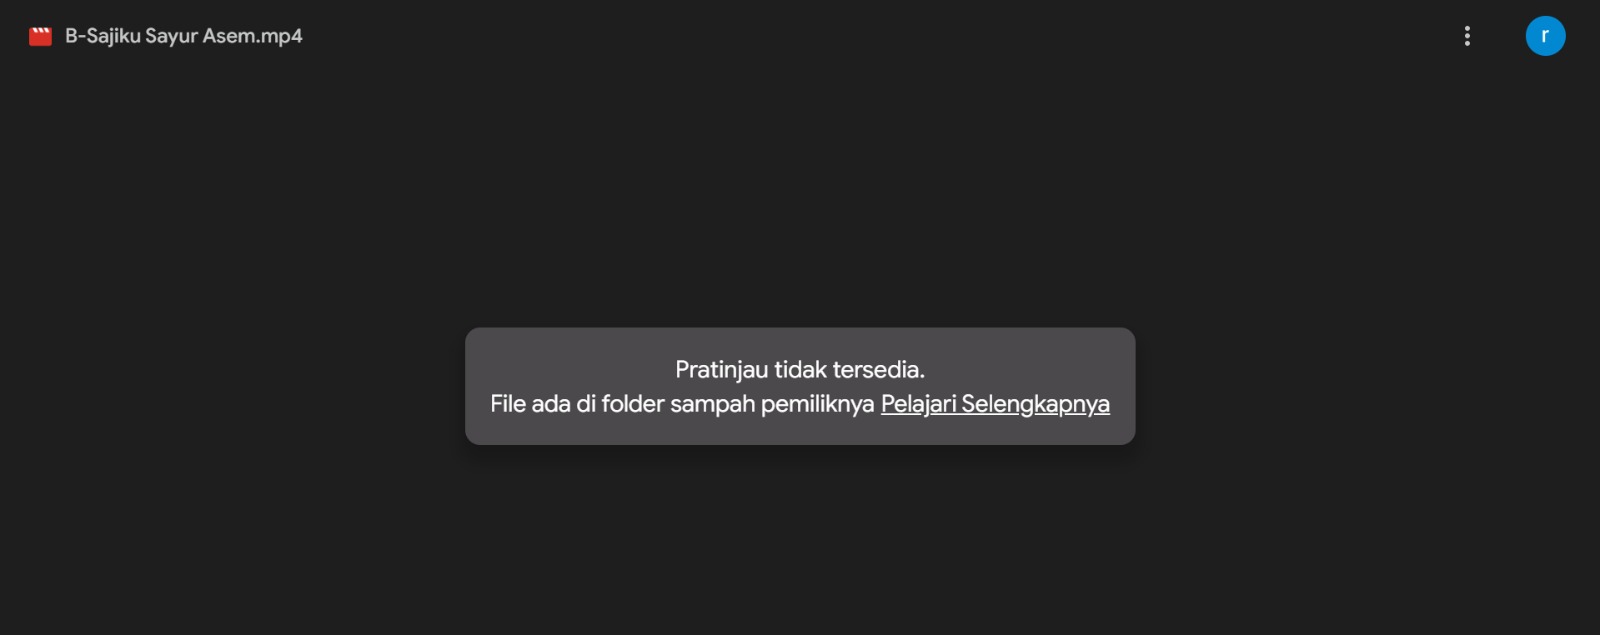Select the B-Sajiku Sayur Asem.mp4 file name
This screenshot has width=1600, height=635.
(184, 36)
